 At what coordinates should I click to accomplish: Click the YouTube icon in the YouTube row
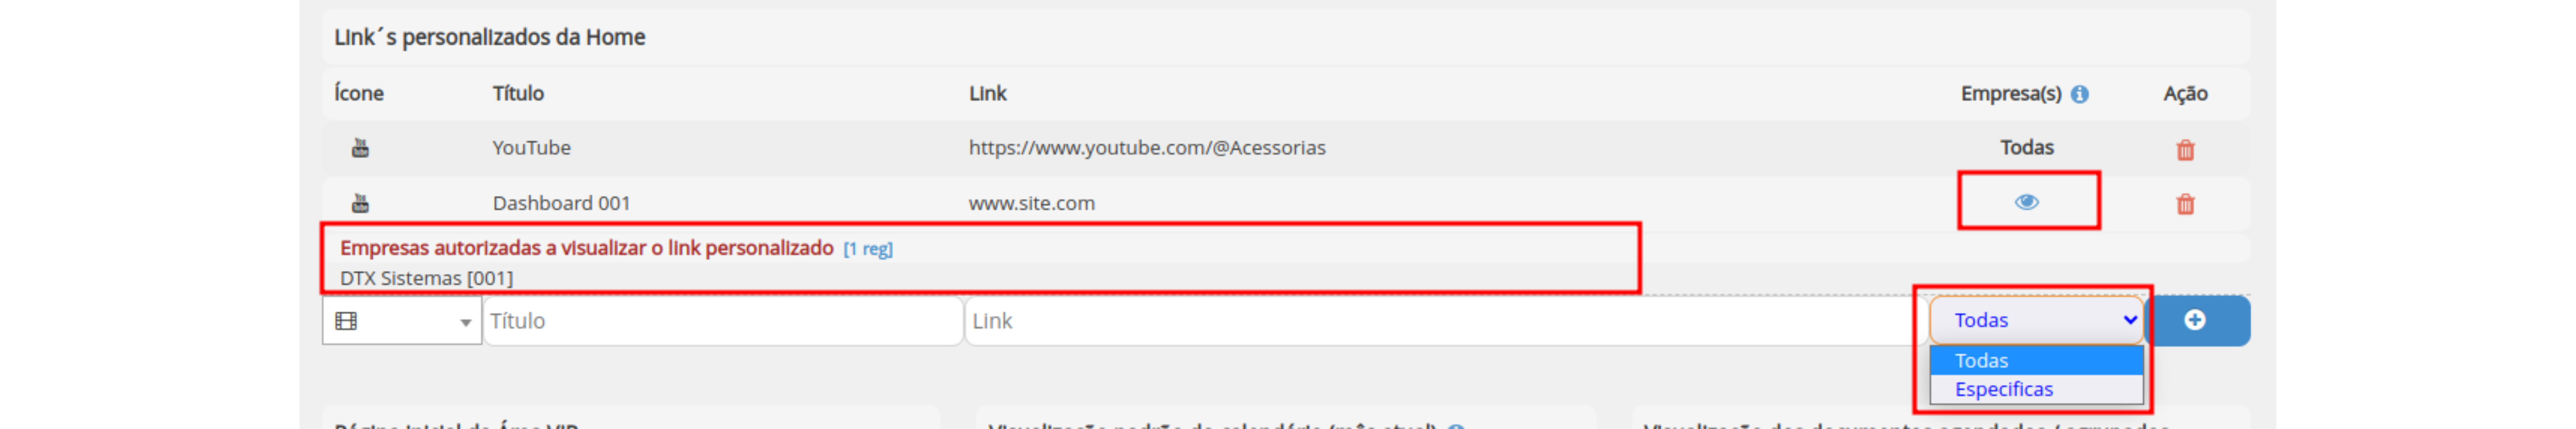pyautogui.click(x=360, y=148)
